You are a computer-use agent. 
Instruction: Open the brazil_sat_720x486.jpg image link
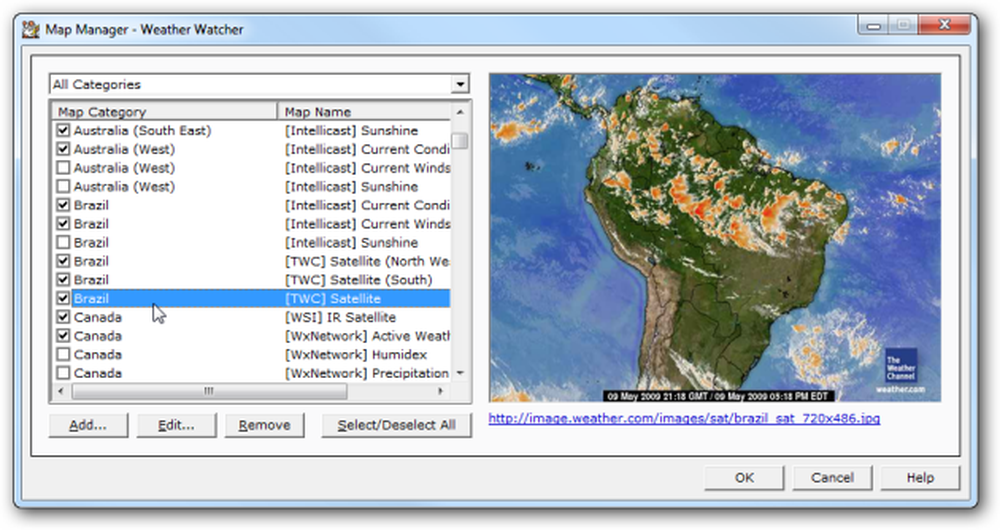click(684, 418)
